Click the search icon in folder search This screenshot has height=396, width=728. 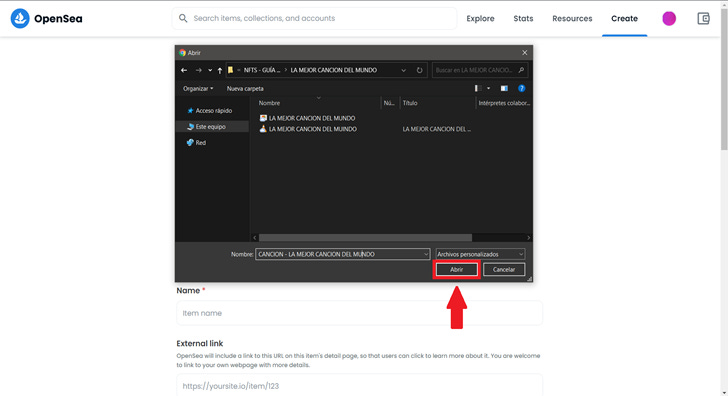tap(521, 70)
